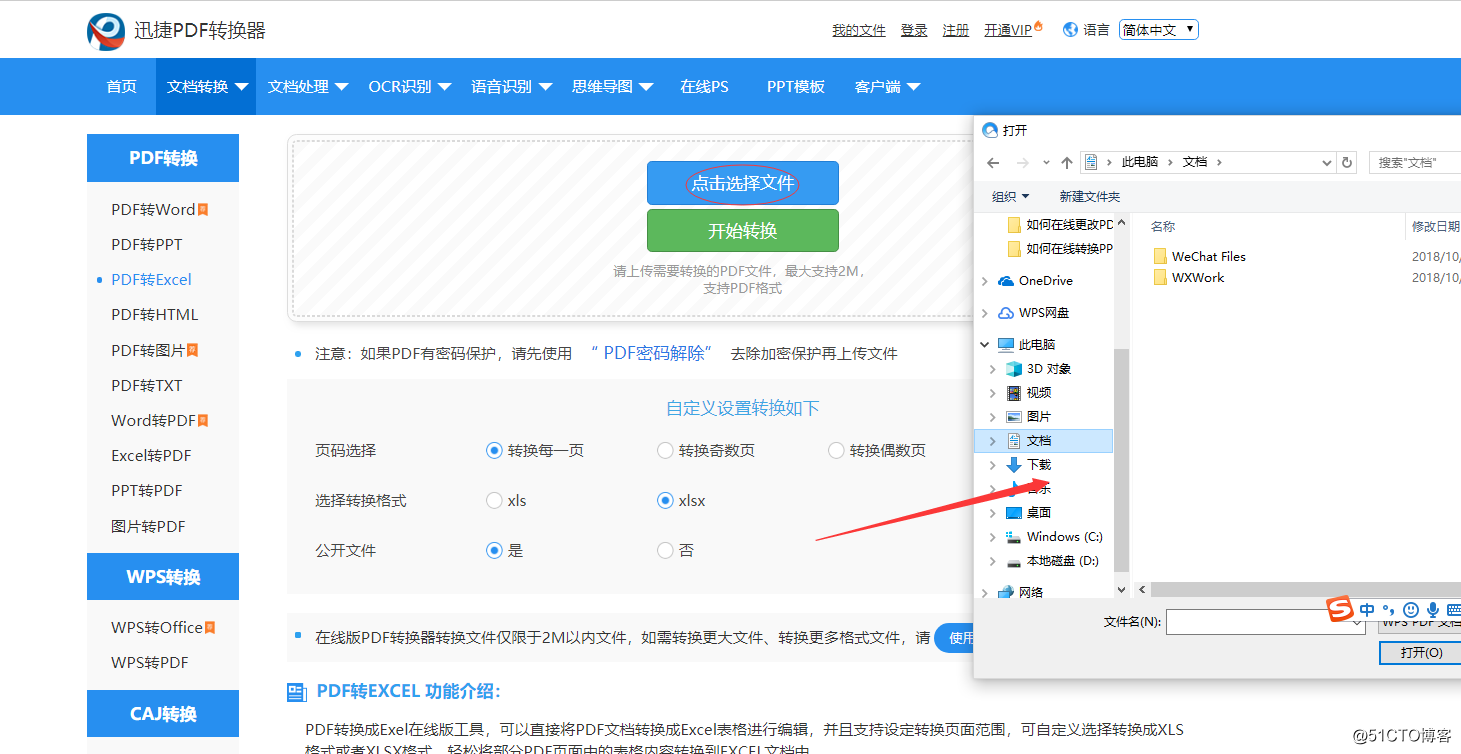Sort by the 名称 column header
This screenshot has height=754, width=1461.
(1163, 227)
